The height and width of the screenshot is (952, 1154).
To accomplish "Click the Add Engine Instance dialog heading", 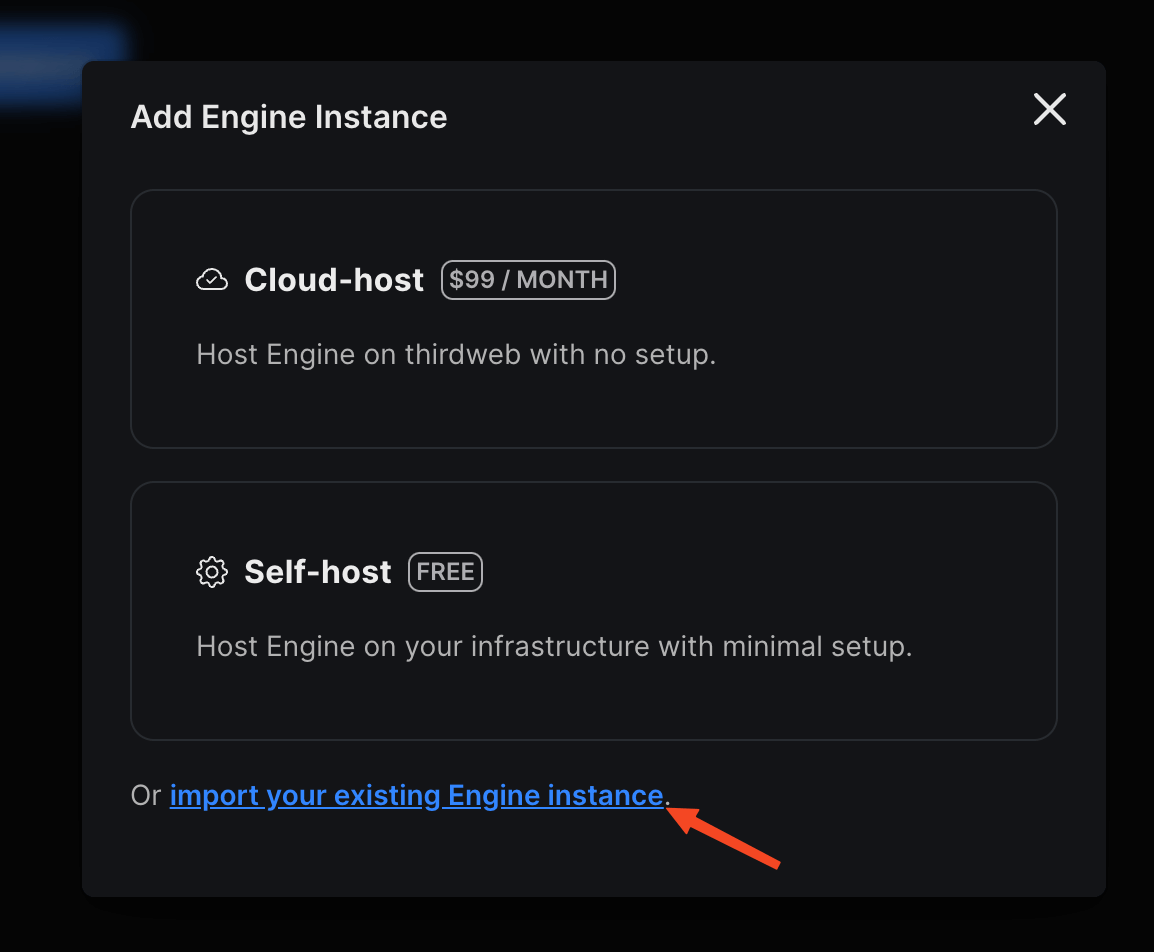I will pyautogui.click(x=288, y=116).
